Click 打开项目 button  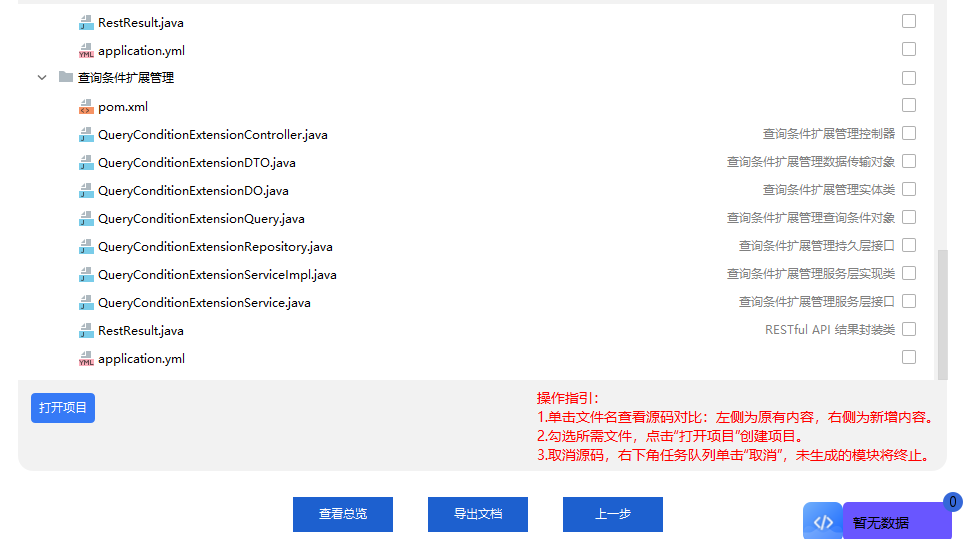coord(63,408)
